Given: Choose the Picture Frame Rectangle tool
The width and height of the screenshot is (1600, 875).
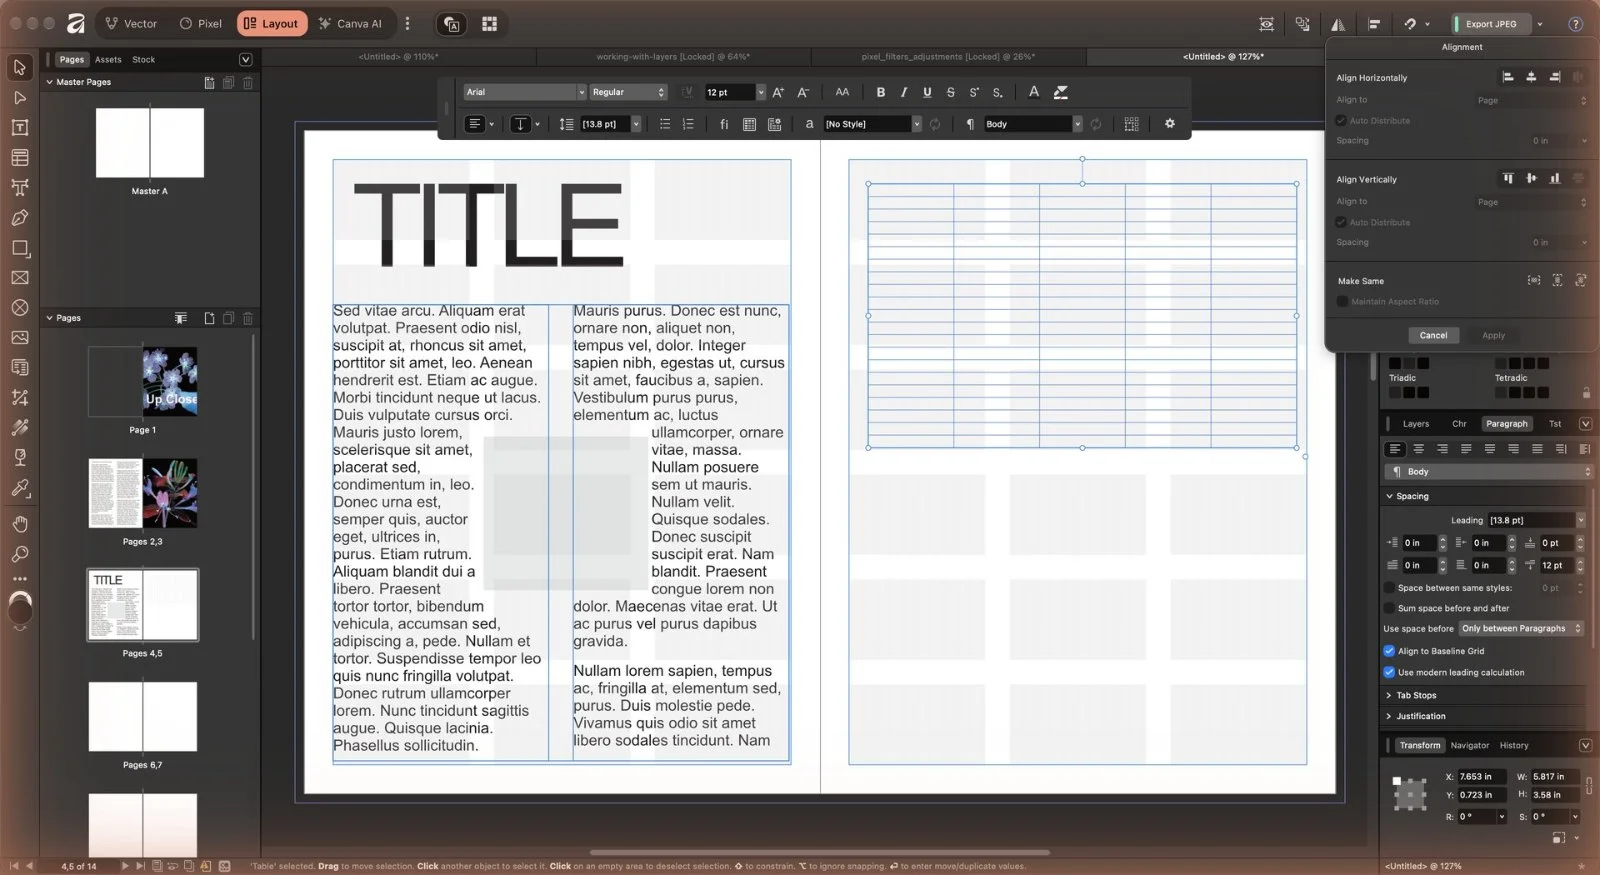Looking at the screenshot, I should [x=20, y=277].
